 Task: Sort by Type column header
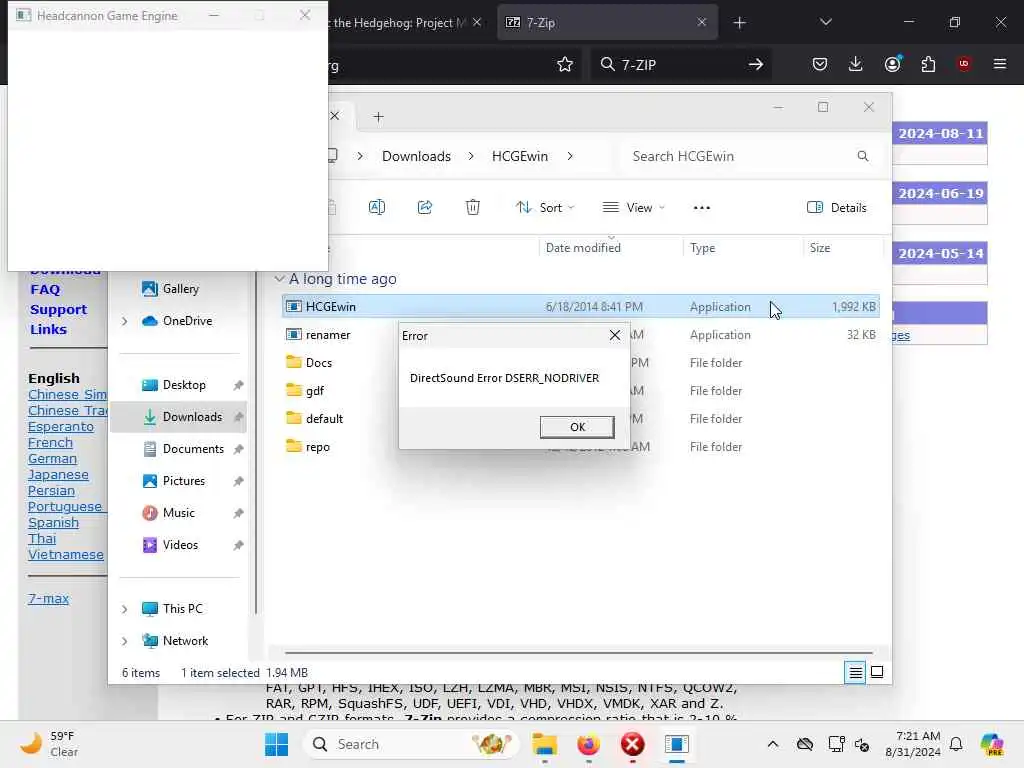tap(702, 248)
